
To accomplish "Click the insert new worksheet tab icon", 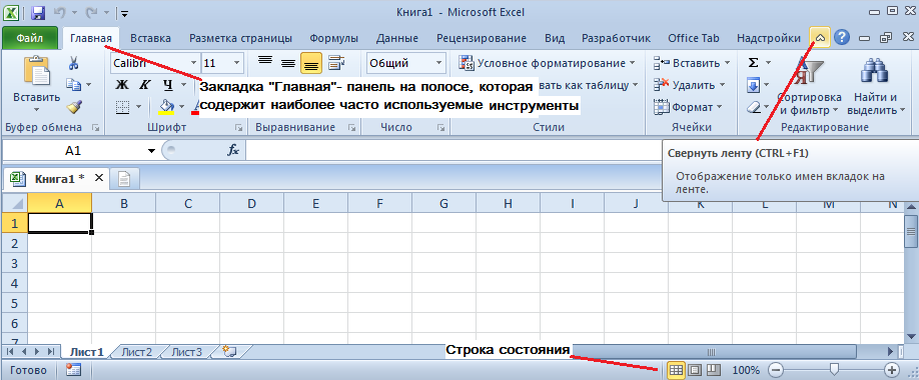I will [x=229, y=351].
